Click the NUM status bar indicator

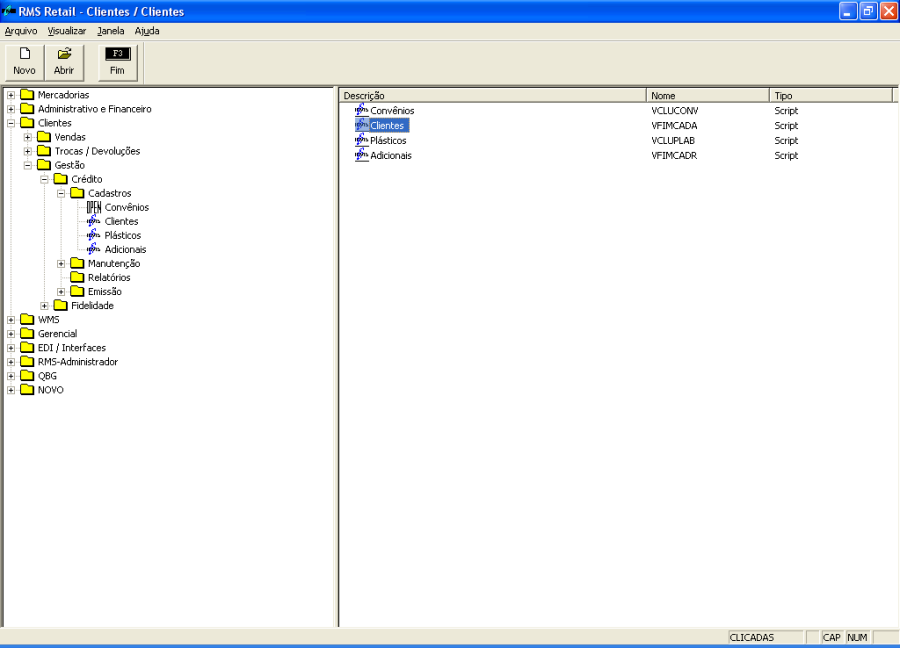tap(857, 638)
